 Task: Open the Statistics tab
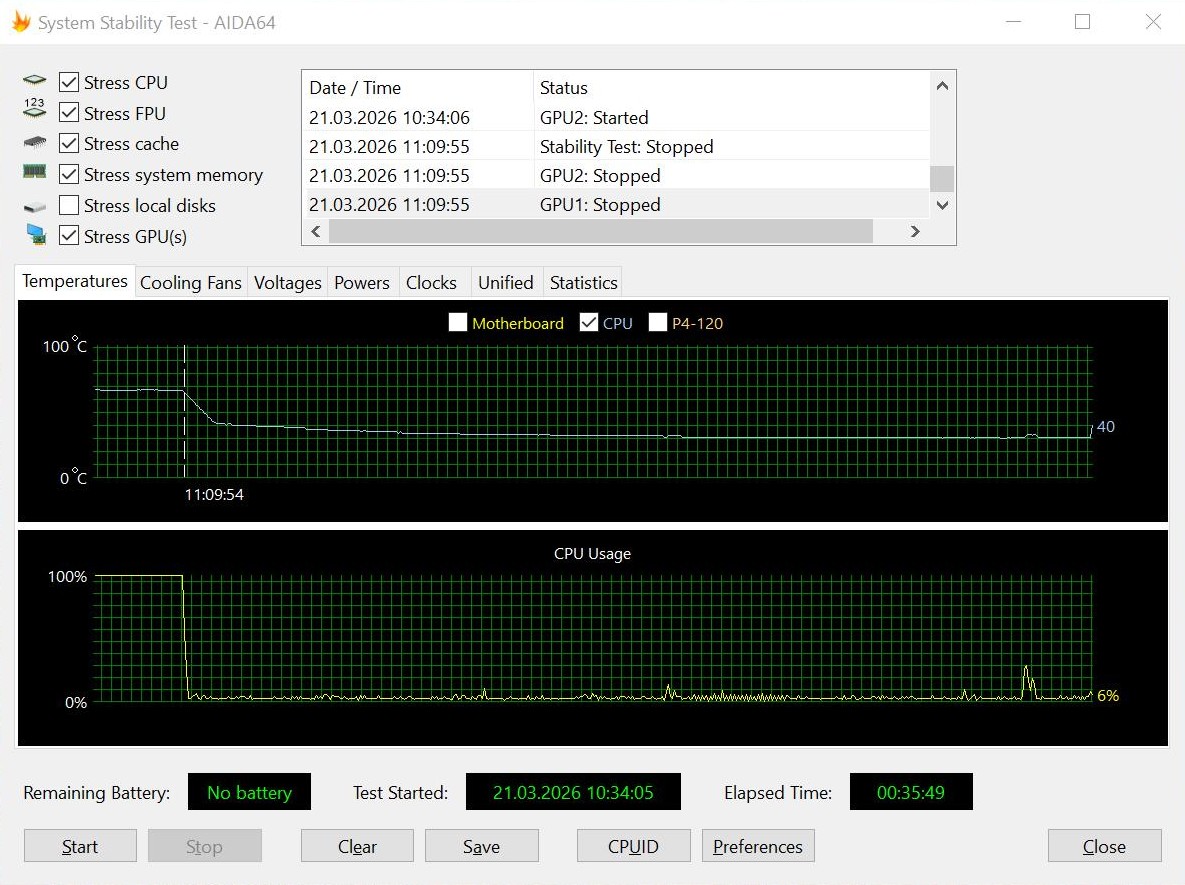pyautogui.click(x=583, y=283)
